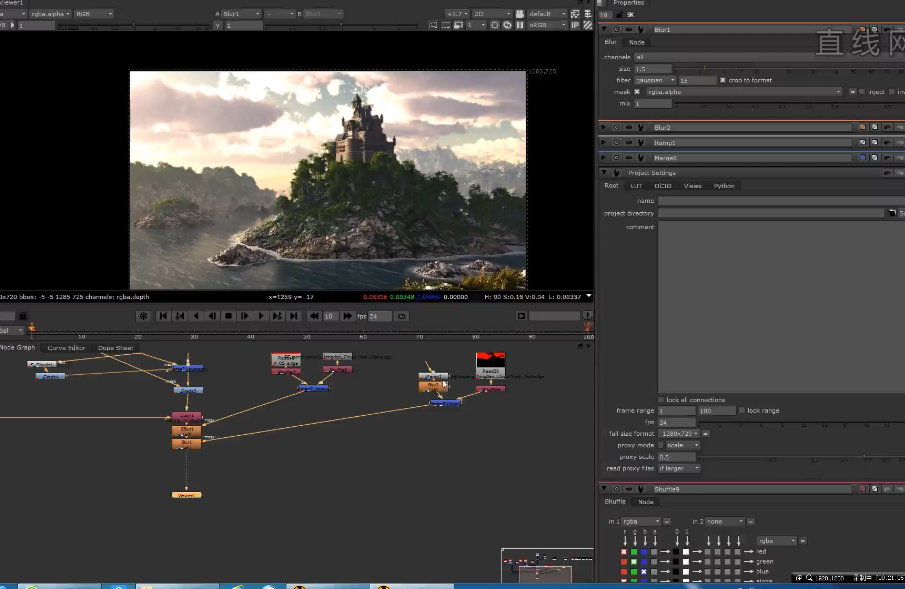This screenshot has height=589, width=905.
Task: Open the Views tab in Project Settings
Action: [693, 186]
